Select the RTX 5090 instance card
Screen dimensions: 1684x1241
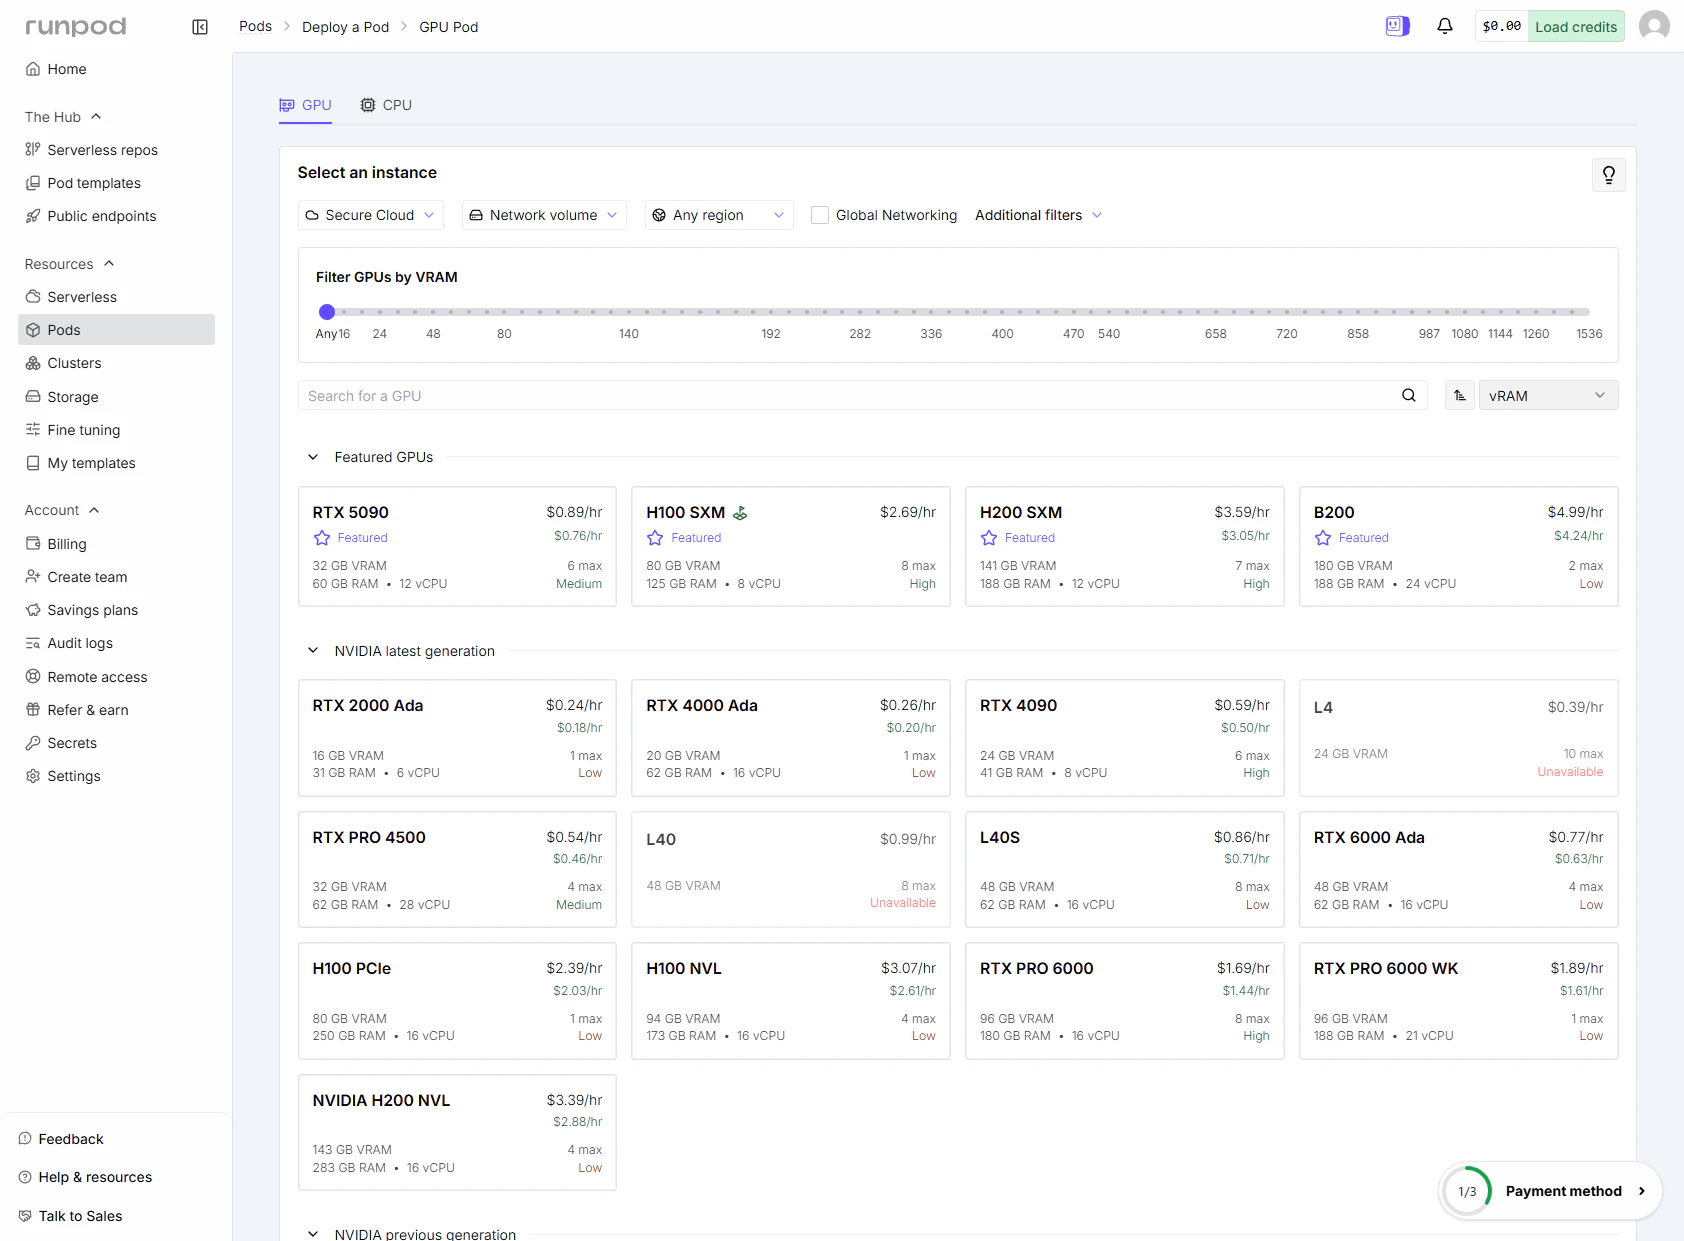[x=457, y=546]
